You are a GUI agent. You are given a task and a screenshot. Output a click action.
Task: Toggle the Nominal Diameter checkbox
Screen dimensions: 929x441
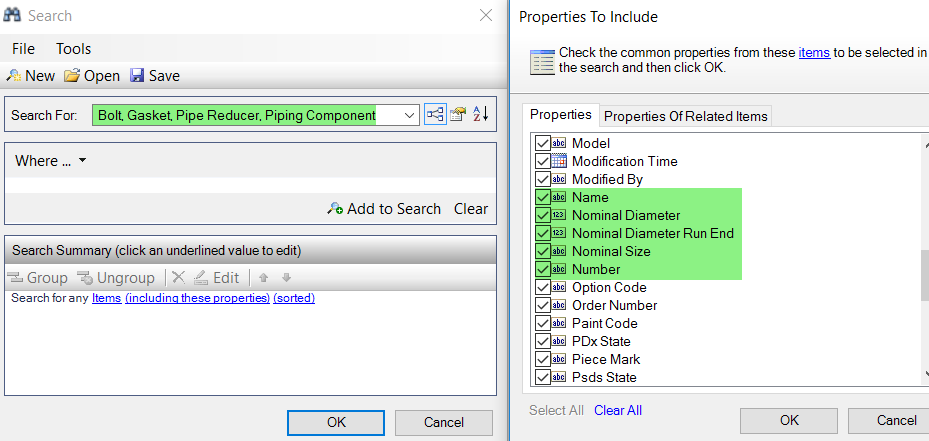point(542,215)
